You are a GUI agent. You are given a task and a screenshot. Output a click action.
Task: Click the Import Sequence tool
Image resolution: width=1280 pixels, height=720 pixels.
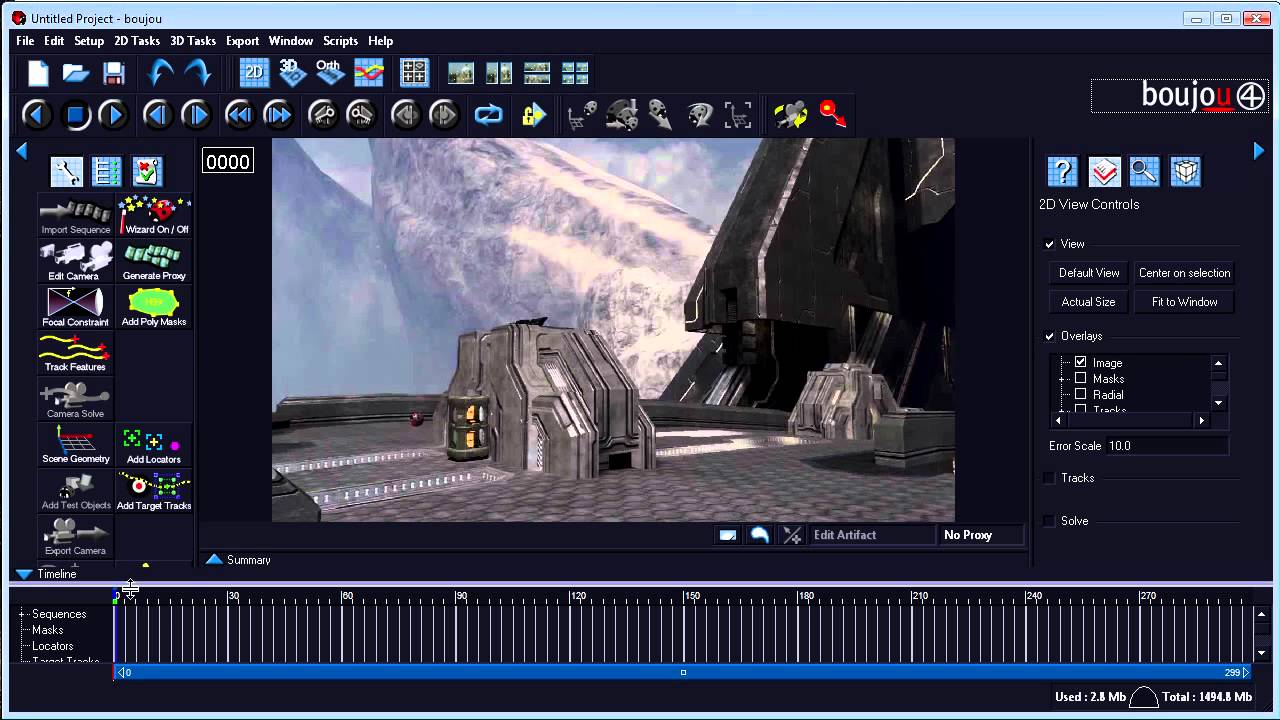[x=76, y=217]
